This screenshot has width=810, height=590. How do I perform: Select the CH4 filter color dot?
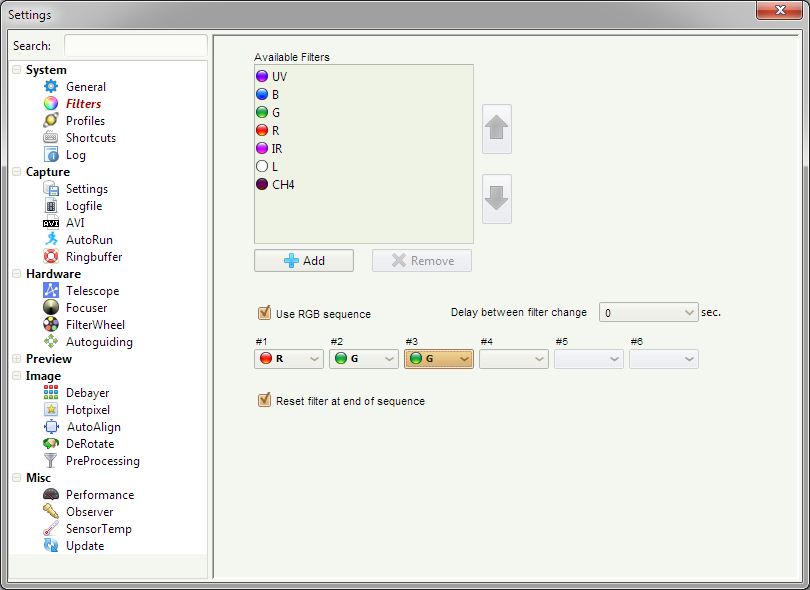(262, 184)
